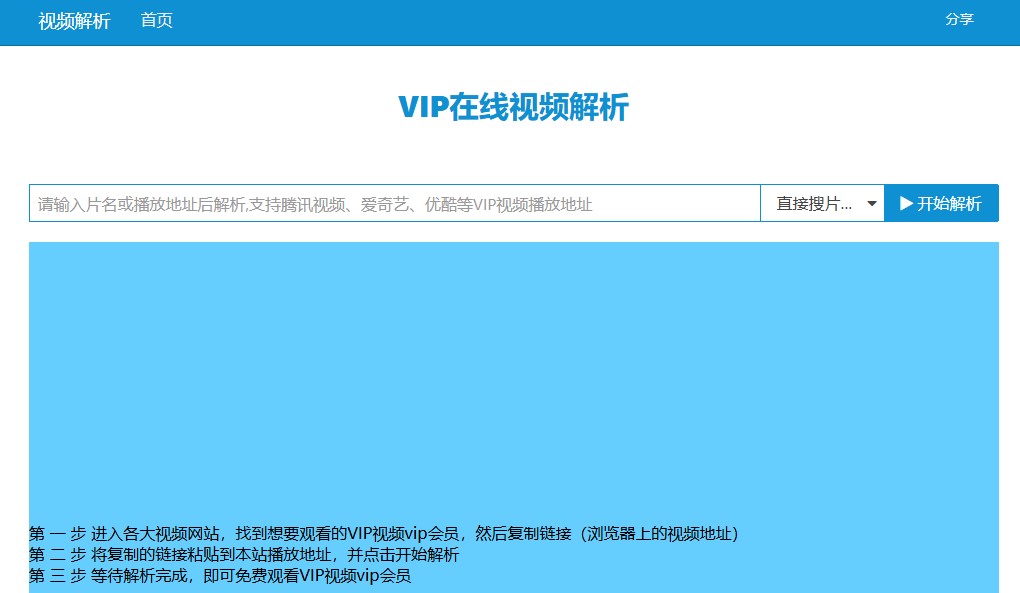
Task: Select the 第 三 步 step label
Action: 57,576
